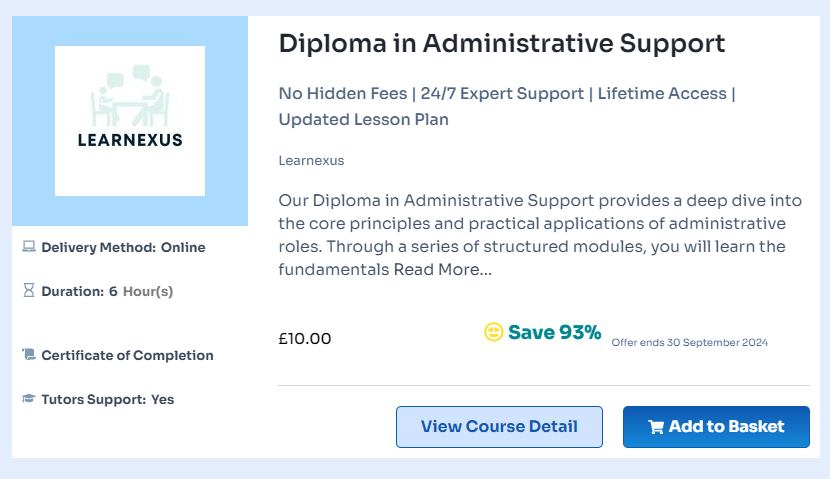Click the £10.00 price
830x479 pixels.
[305, 339]
